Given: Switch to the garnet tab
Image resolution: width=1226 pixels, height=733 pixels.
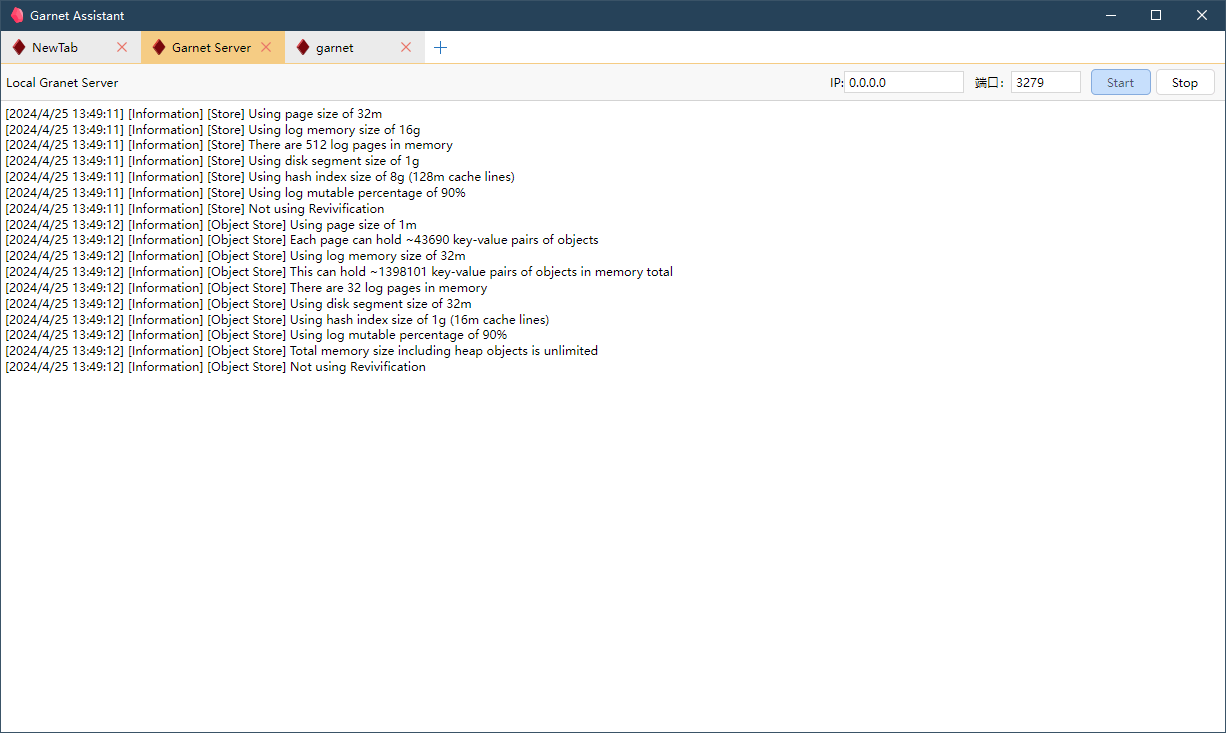Looking at the screenshot, I should click(x=335, y=47).
